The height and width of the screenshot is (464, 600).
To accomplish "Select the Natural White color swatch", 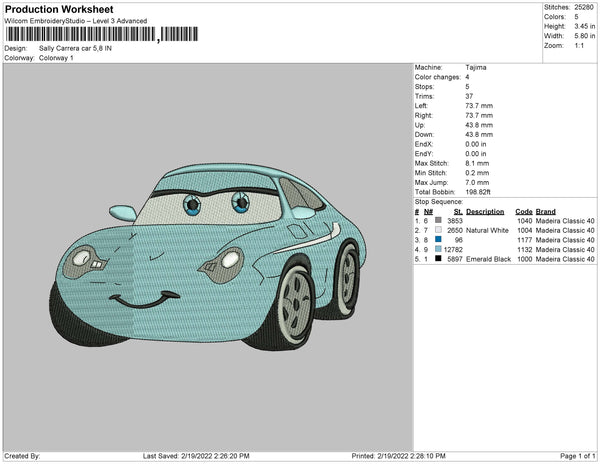I will coord(439,230).
